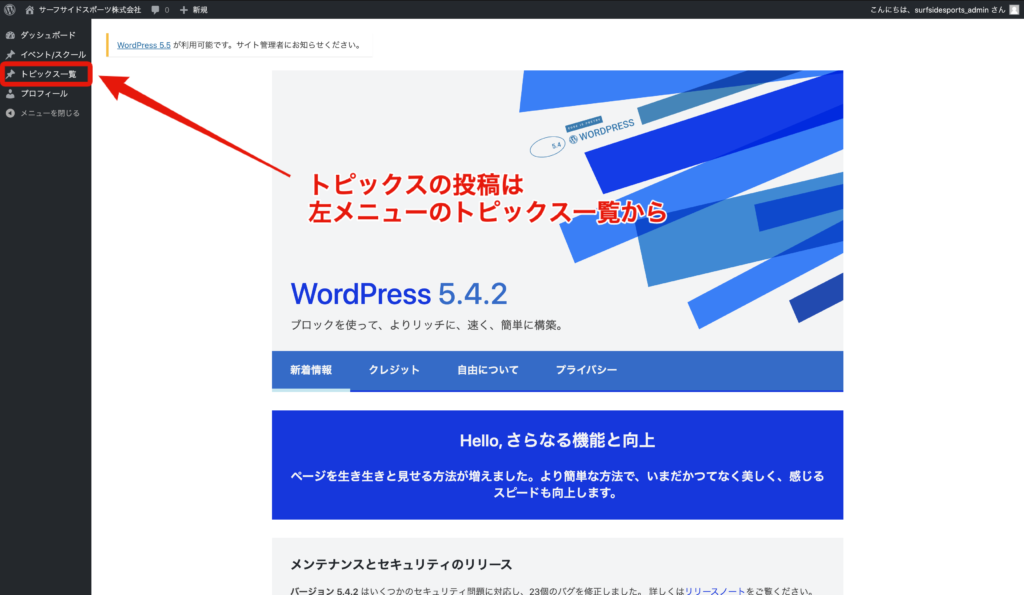Click the ダッシュボード gauge icon
The height and width of the screenshot is (595, 1024).
click(x=10, y=35)
